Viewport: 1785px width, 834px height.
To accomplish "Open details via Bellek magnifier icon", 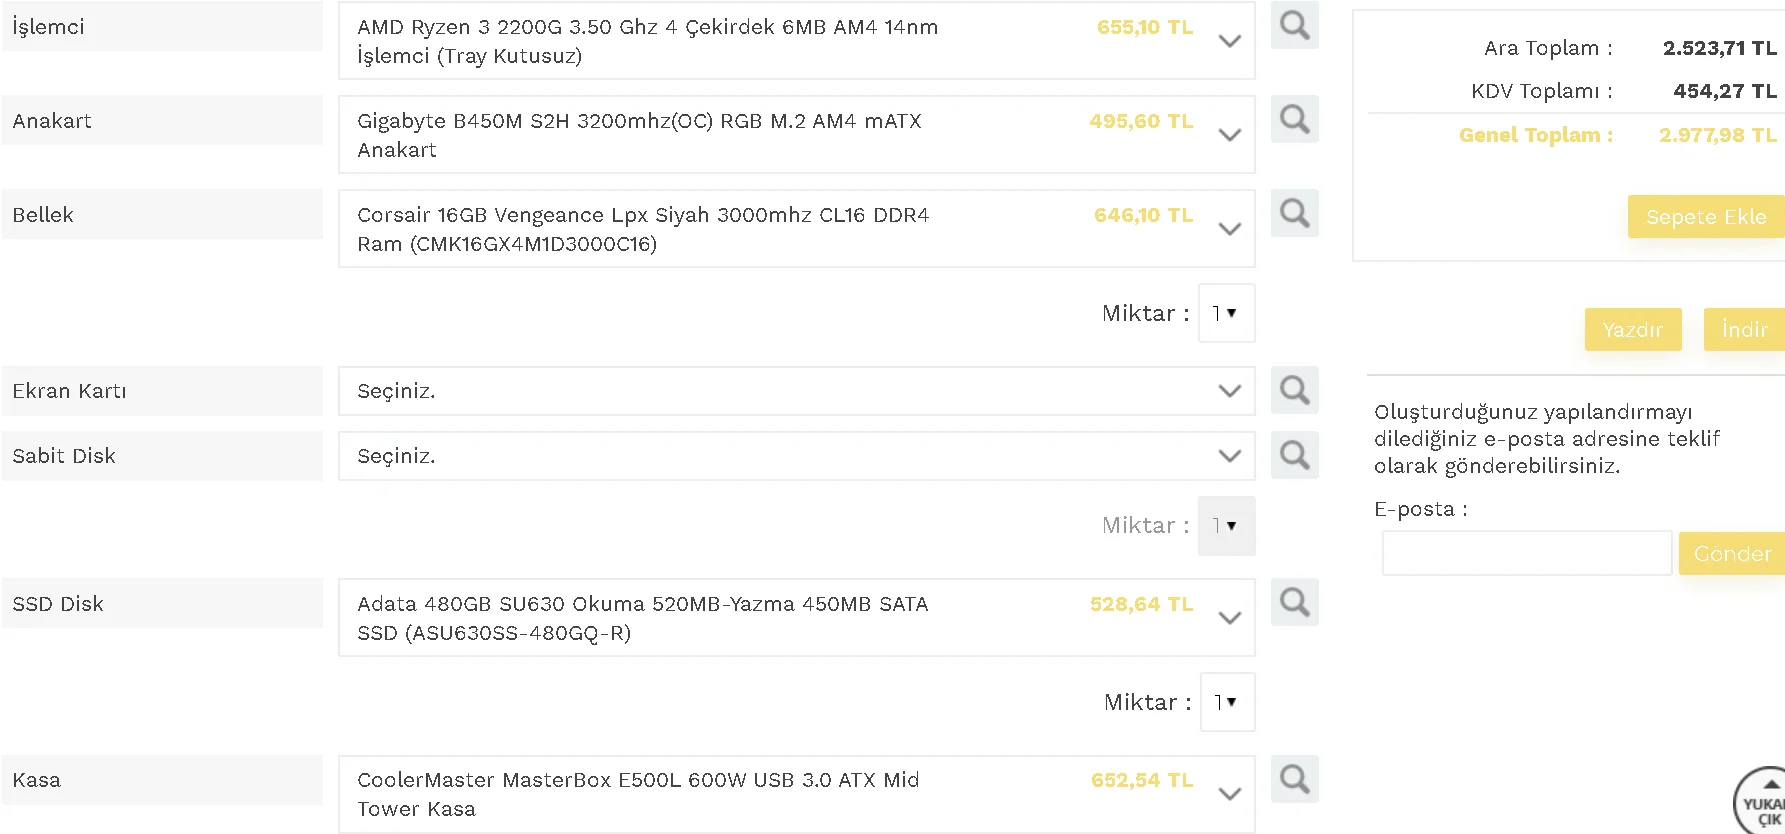I will tap(1294, 213).
